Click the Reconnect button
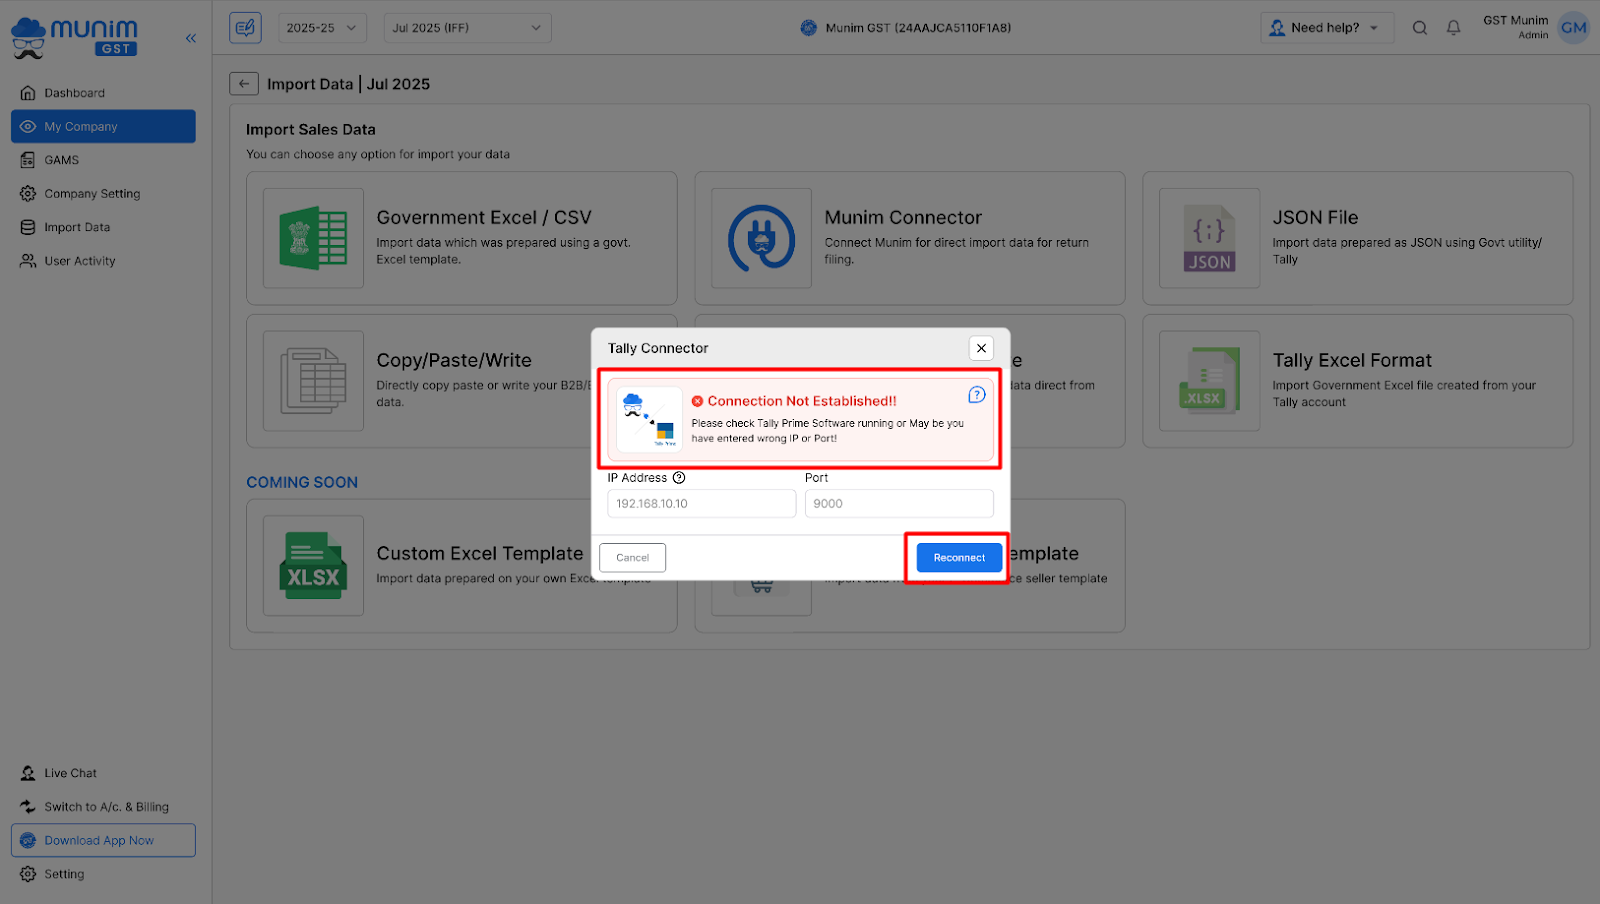This screenshot has height=904, width=1600. click(958, 558)
